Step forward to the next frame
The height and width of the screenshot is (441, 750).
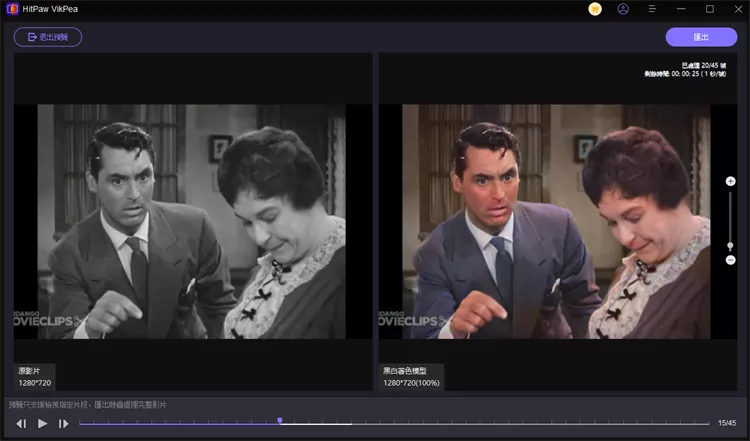[63, 424]
